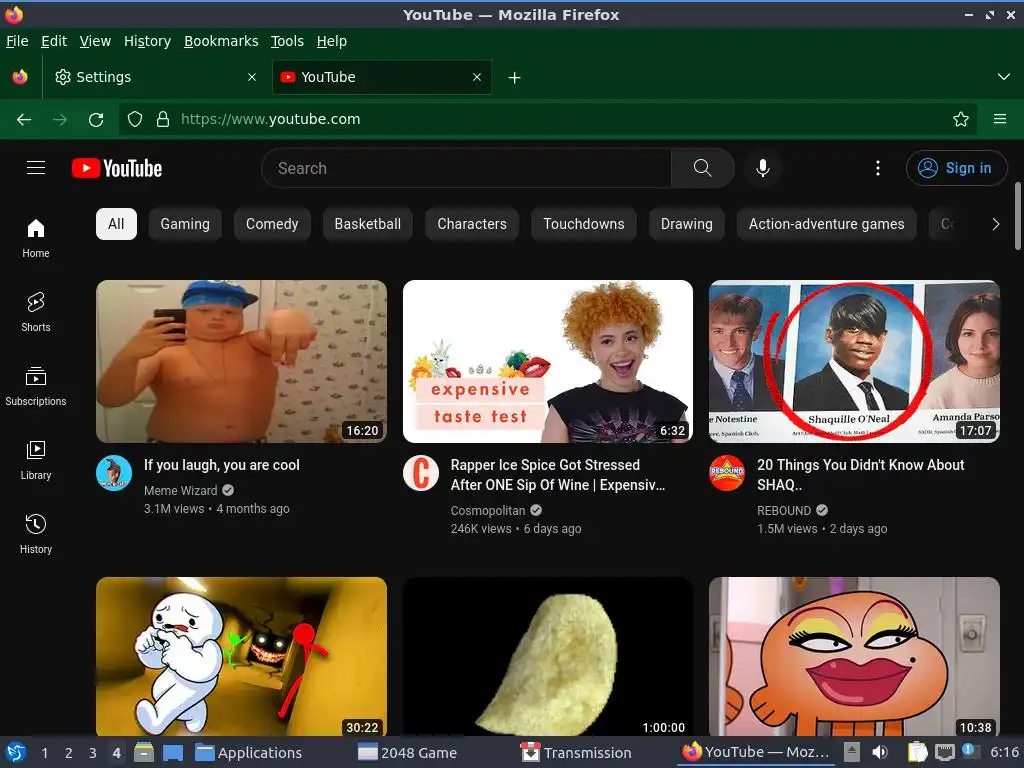Reload the page

(96, 120)
